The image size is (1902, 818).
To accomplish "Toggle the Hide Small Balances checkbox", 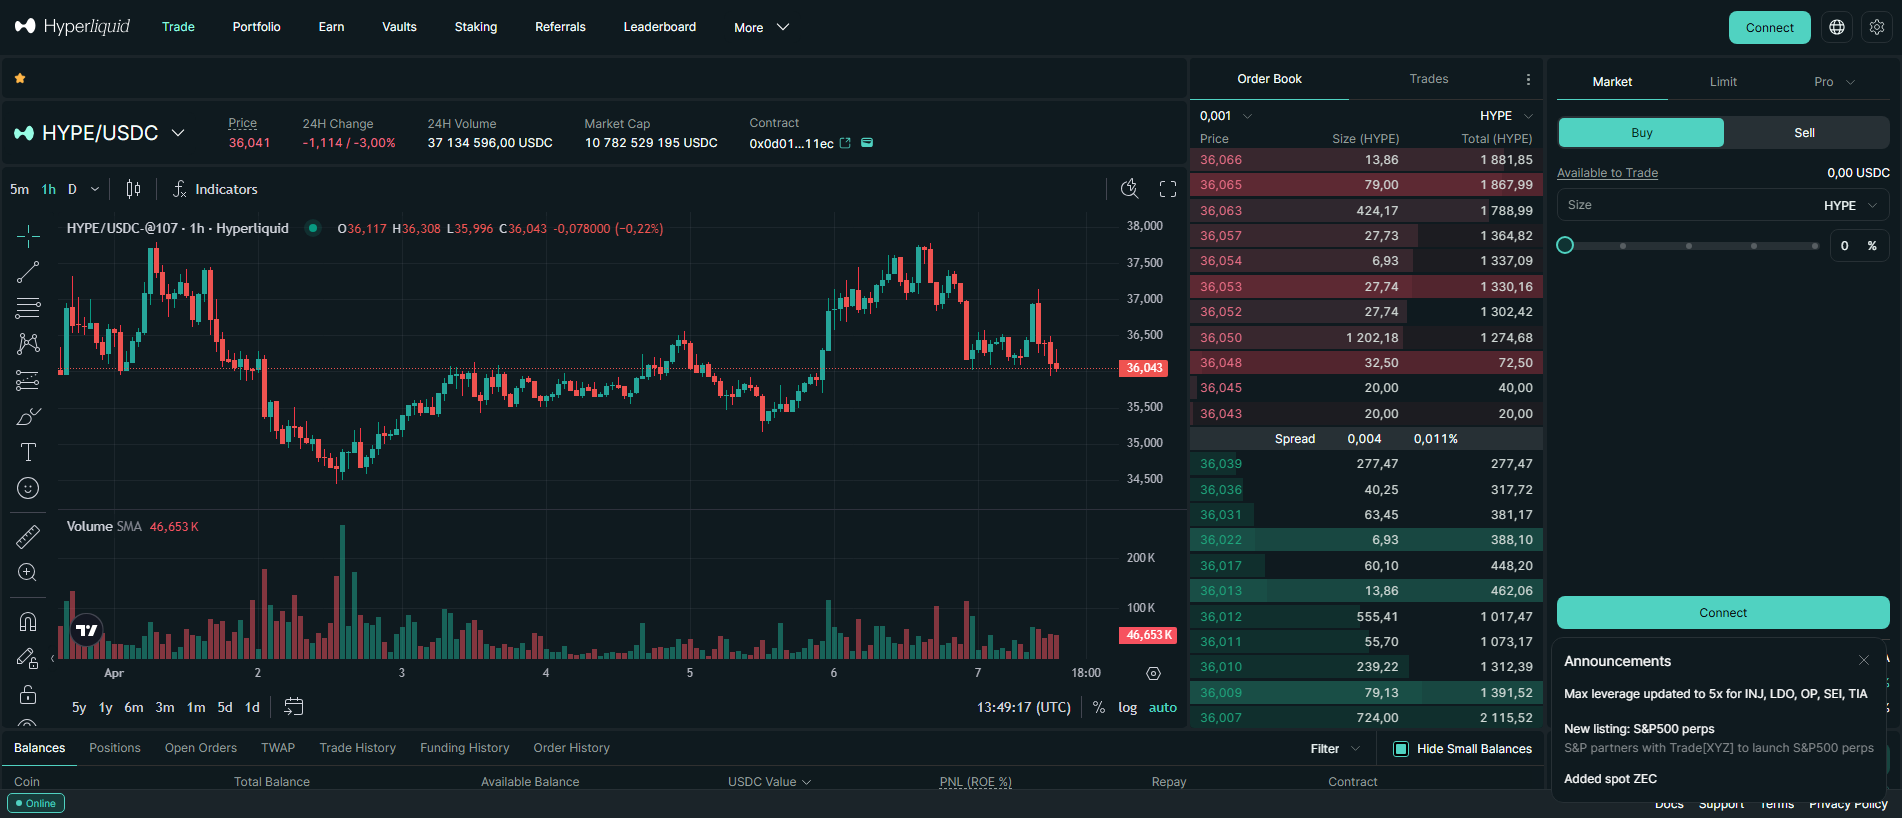I will (x=1401, y=749).
